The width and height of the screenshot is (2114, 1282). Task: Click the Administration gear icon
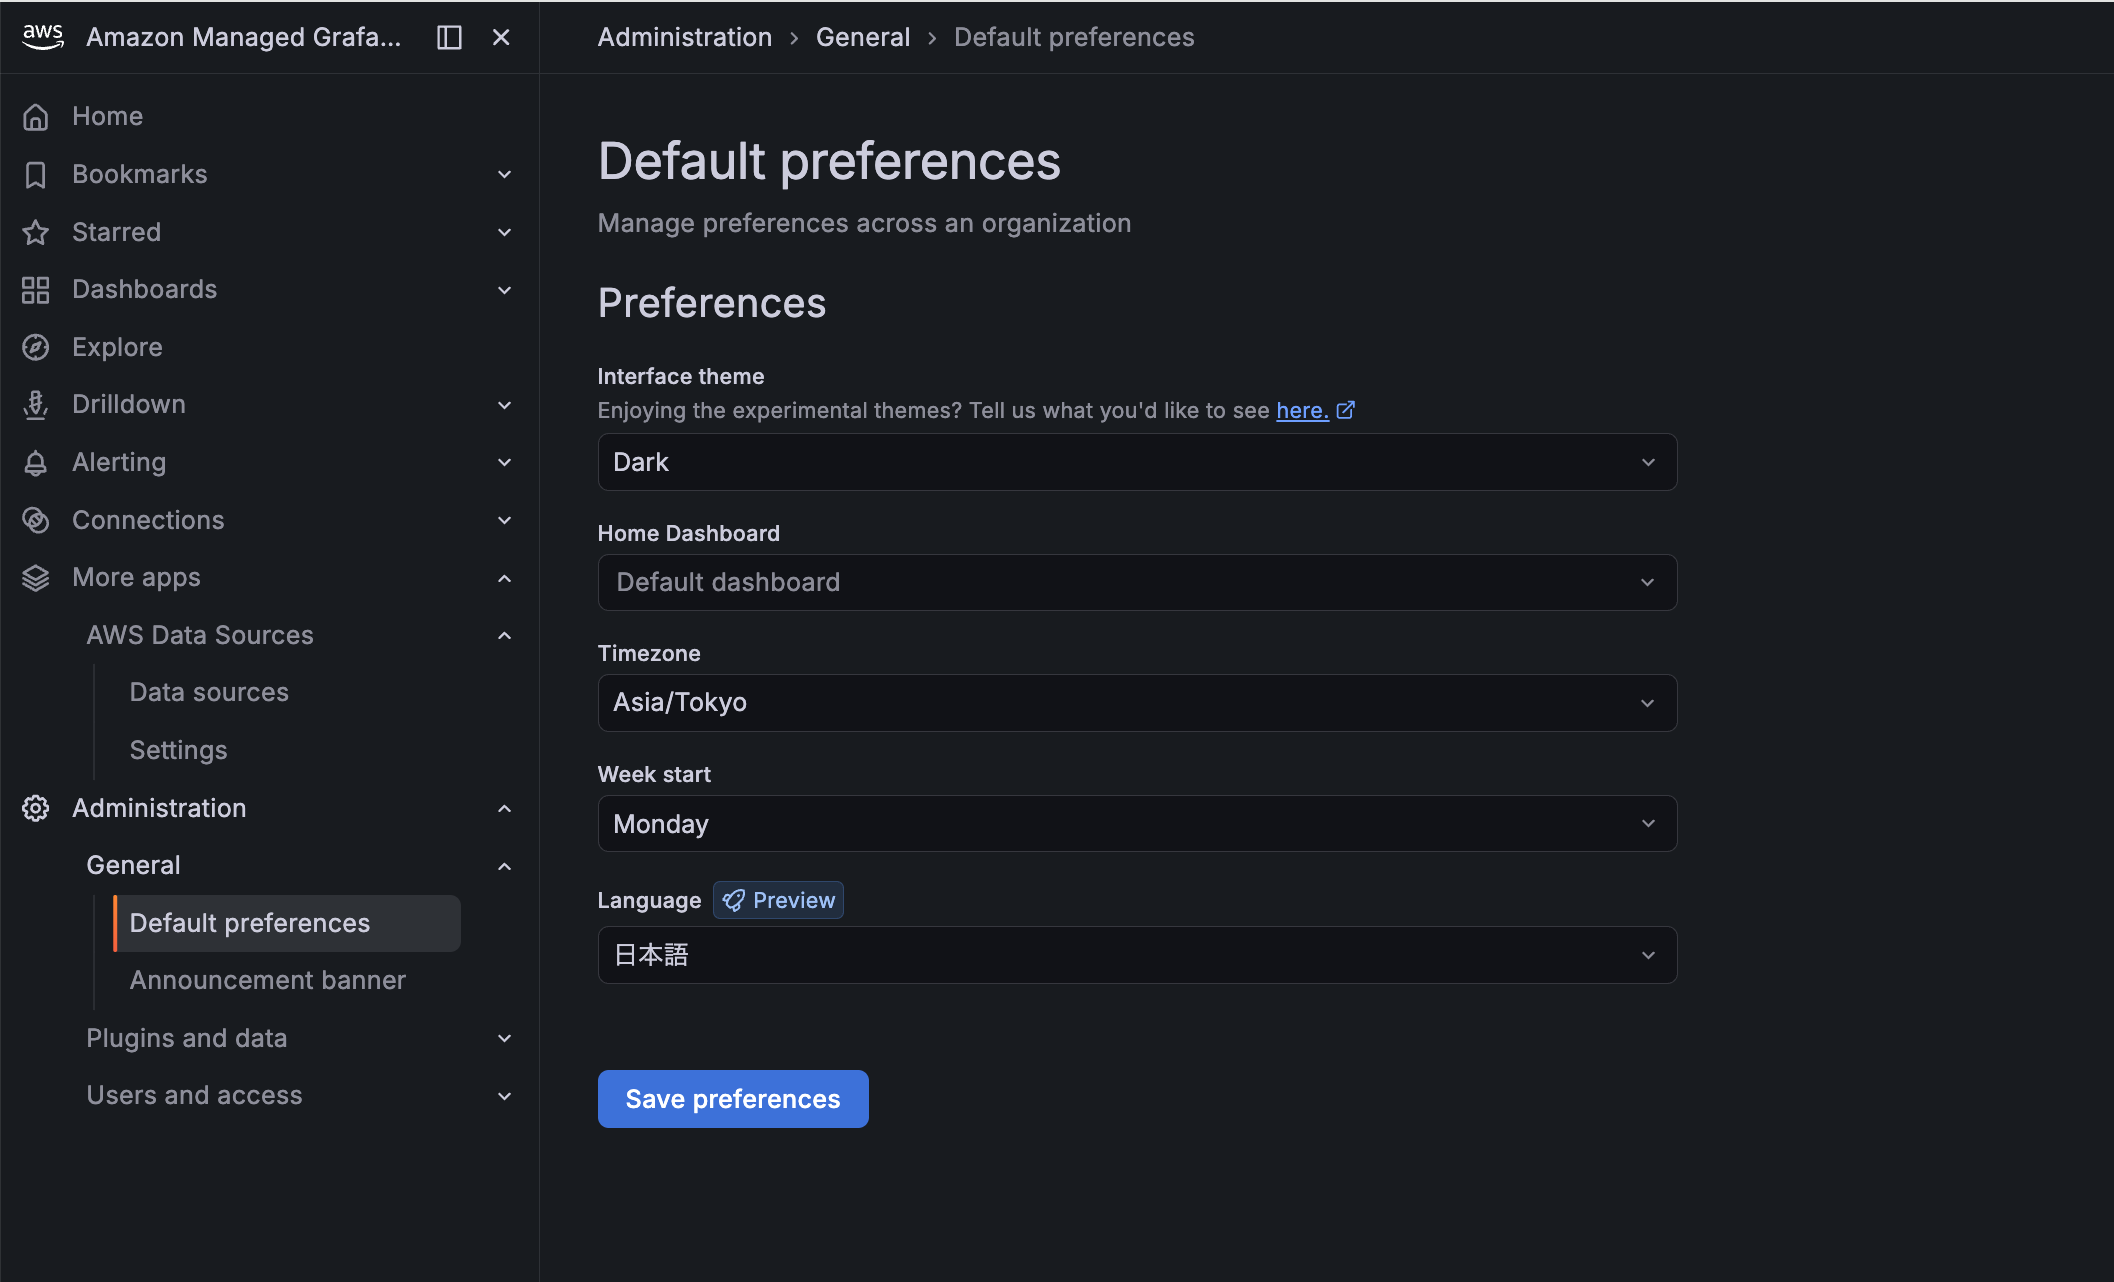[36, 808]
